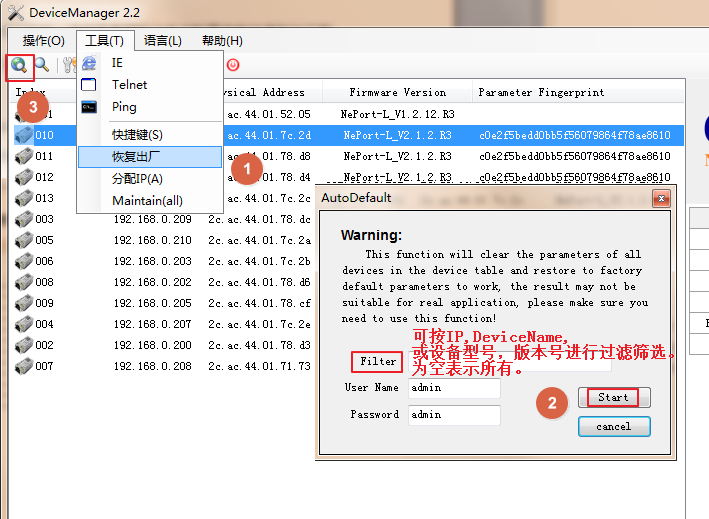Choose 分配IP(A) from the menu
The height and width of the screenshot is (519, 709).
[x=137, y=178]
